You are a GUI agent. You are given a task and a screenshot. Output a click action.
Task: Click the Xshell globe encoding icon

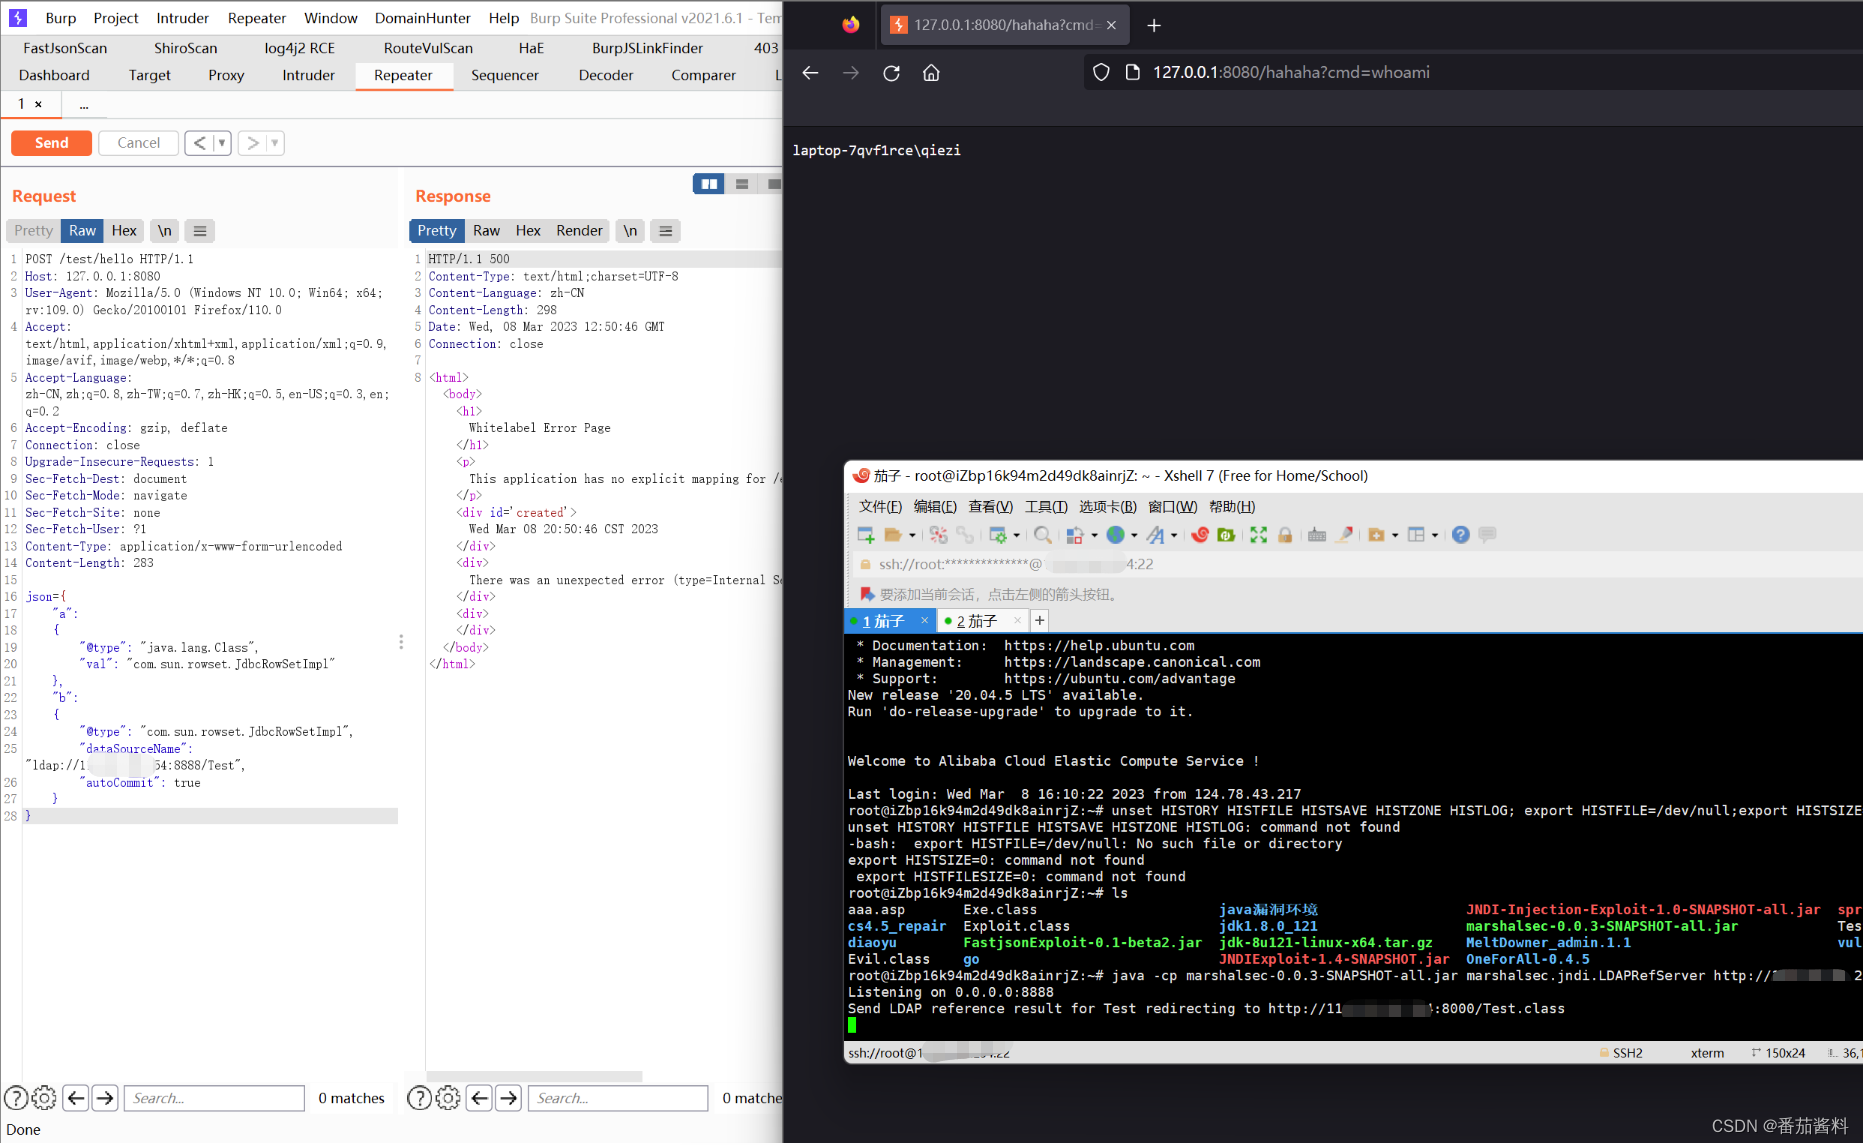click(1116, 535)
